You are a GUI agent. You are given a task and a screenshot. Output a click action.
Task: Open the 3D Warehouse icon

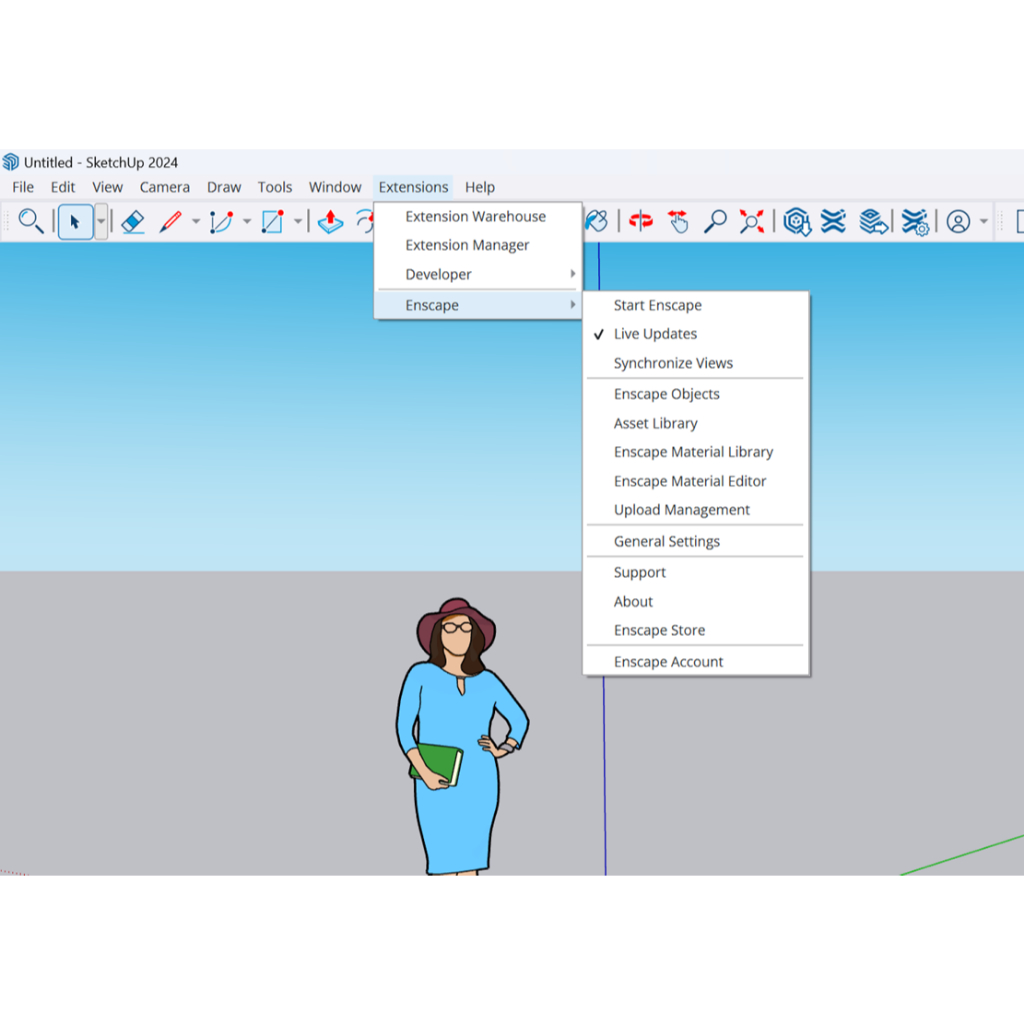796,222
